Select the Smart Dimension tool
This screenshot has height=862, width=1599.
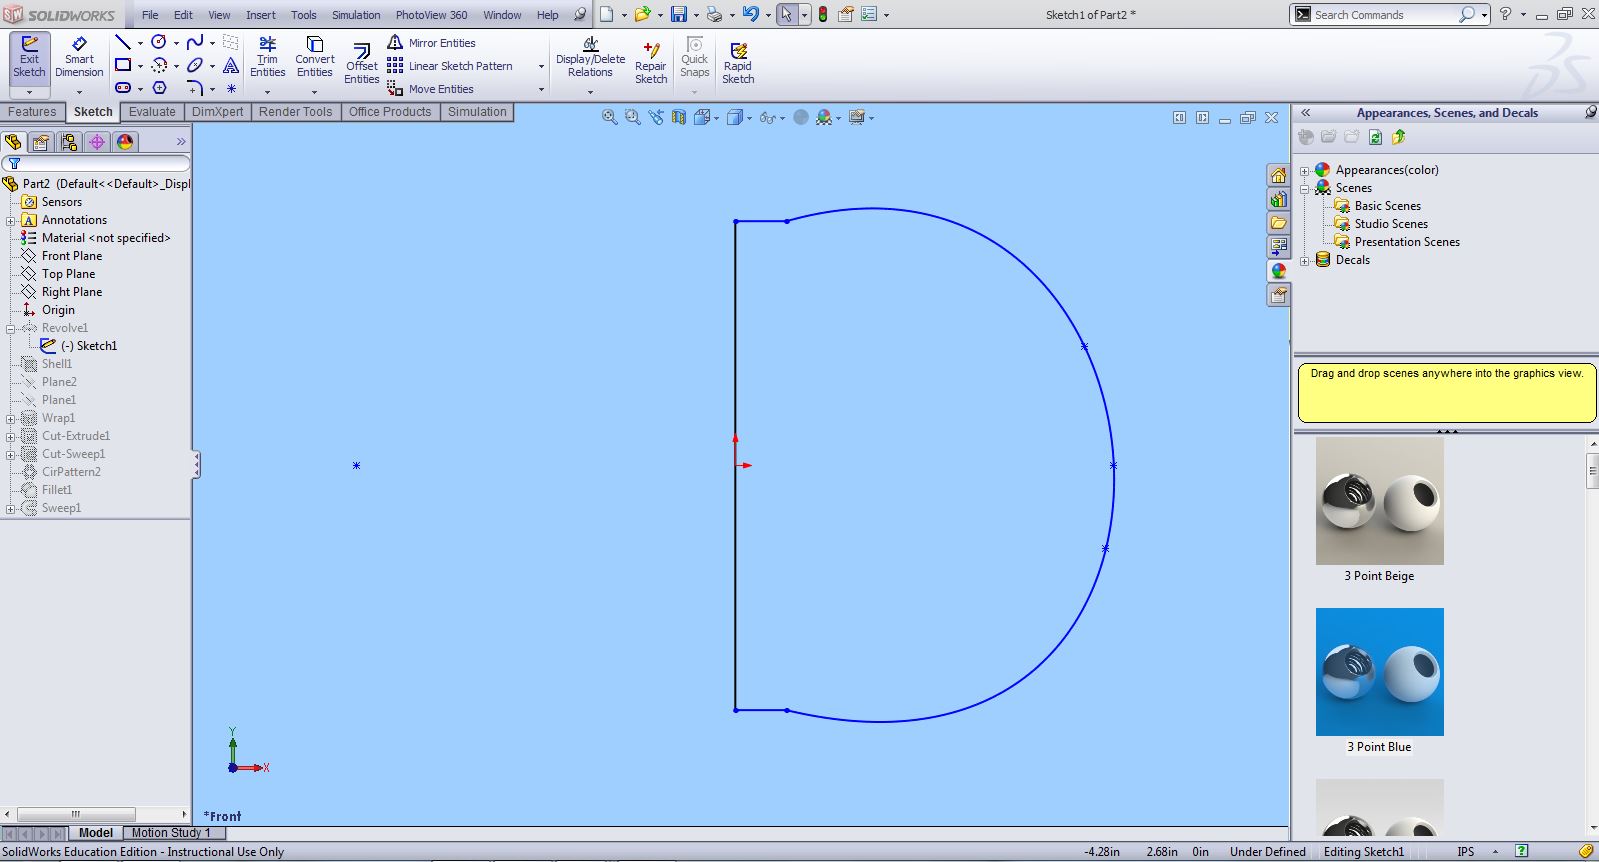click(x=79, y=58)
